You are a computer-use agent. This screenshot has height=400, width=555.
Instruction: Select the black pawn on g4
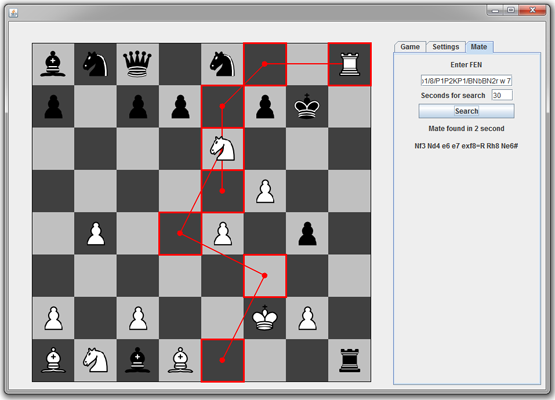coord(307,234)
